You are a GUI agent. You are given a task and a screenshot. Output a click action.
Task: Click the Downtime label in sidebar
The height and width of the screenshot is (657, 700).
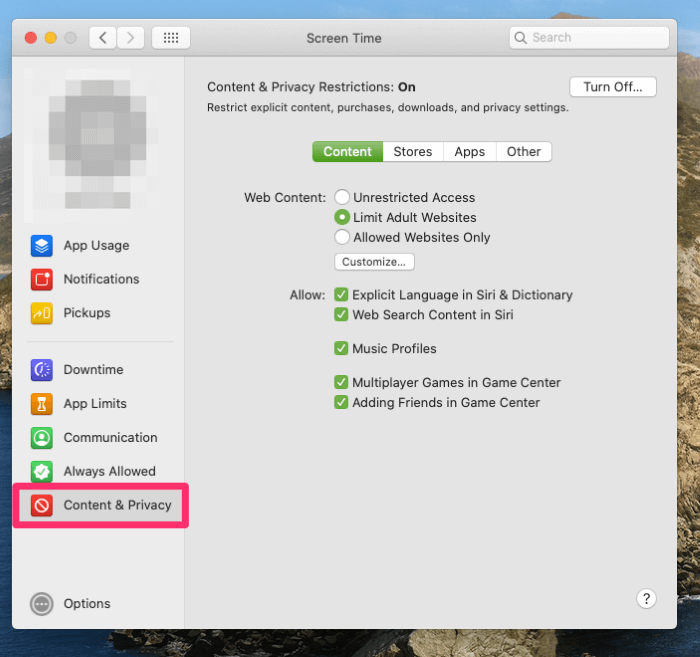point(93,370)
